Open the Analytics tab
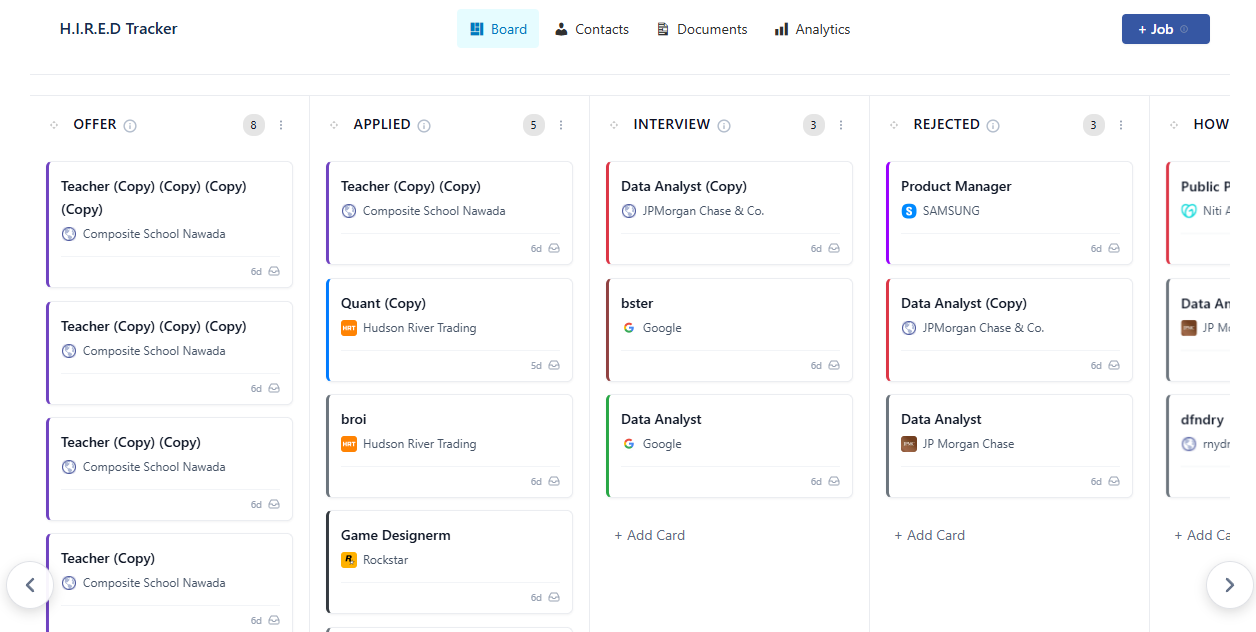The image size is (1256, 632). pos(812,29)
